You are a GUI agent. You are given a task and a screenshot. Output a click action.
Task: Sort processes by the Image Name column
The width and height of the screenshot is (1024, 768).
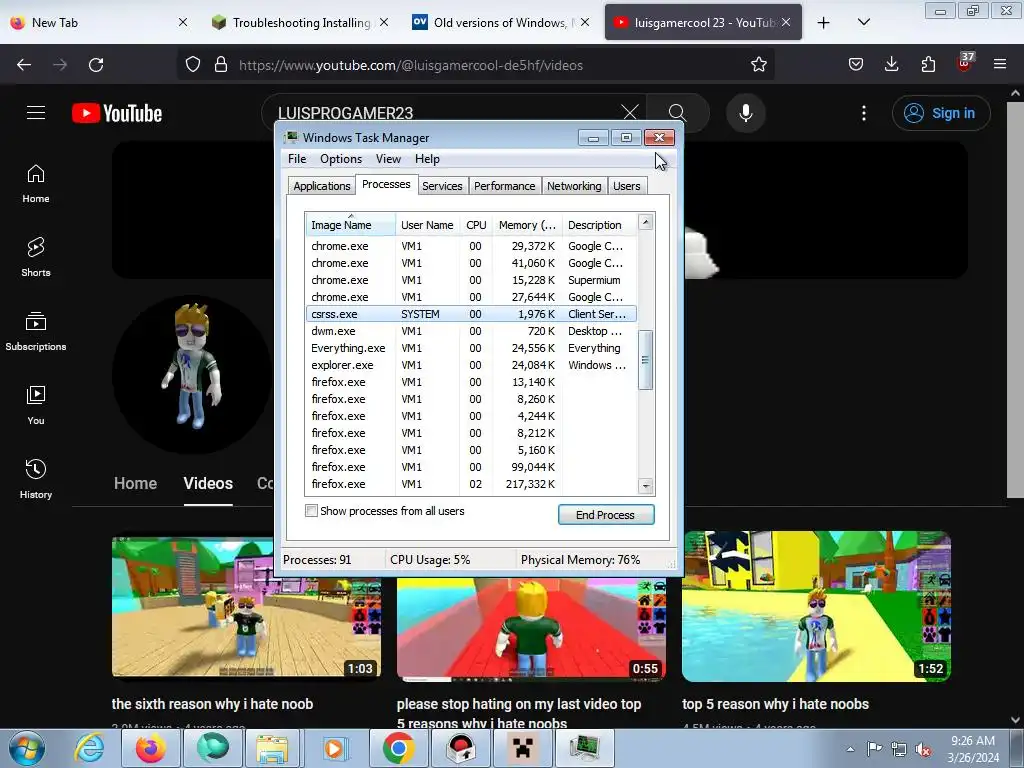pyautogui.click(x=350, y=225)
